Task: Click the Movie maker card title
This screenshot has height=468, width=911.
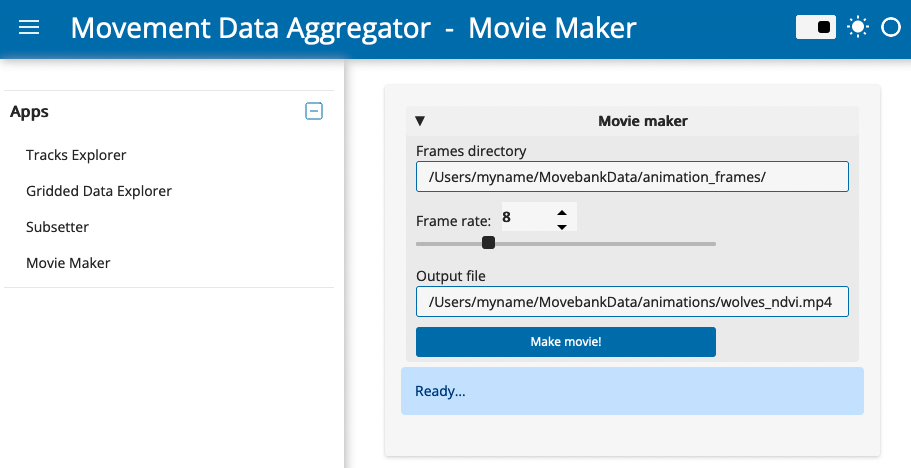Action: 643,121
